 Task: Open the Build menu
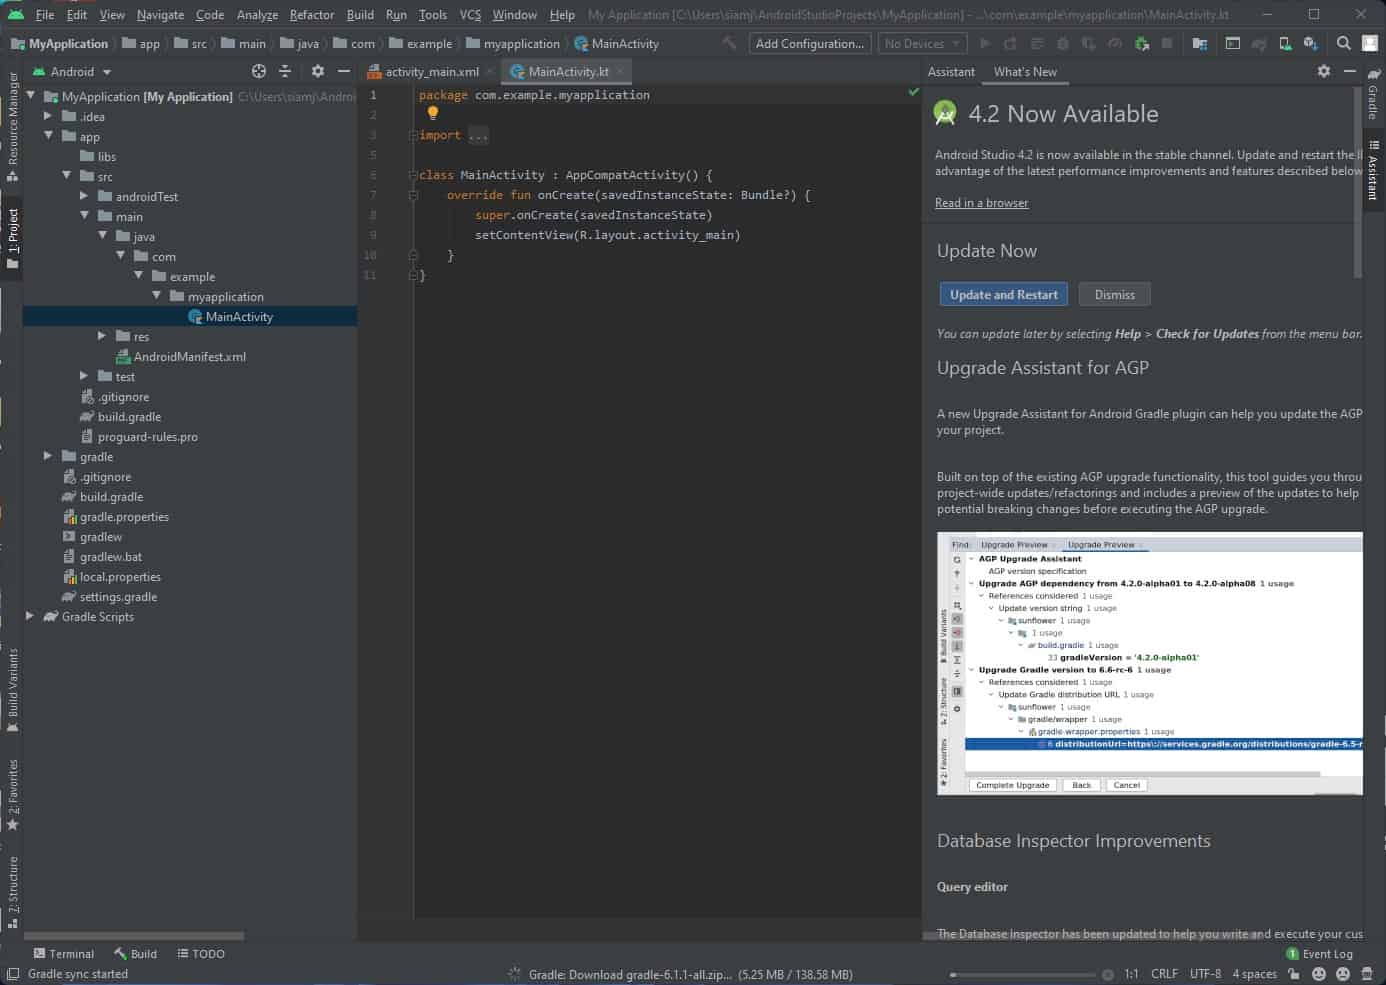point(360,14)
